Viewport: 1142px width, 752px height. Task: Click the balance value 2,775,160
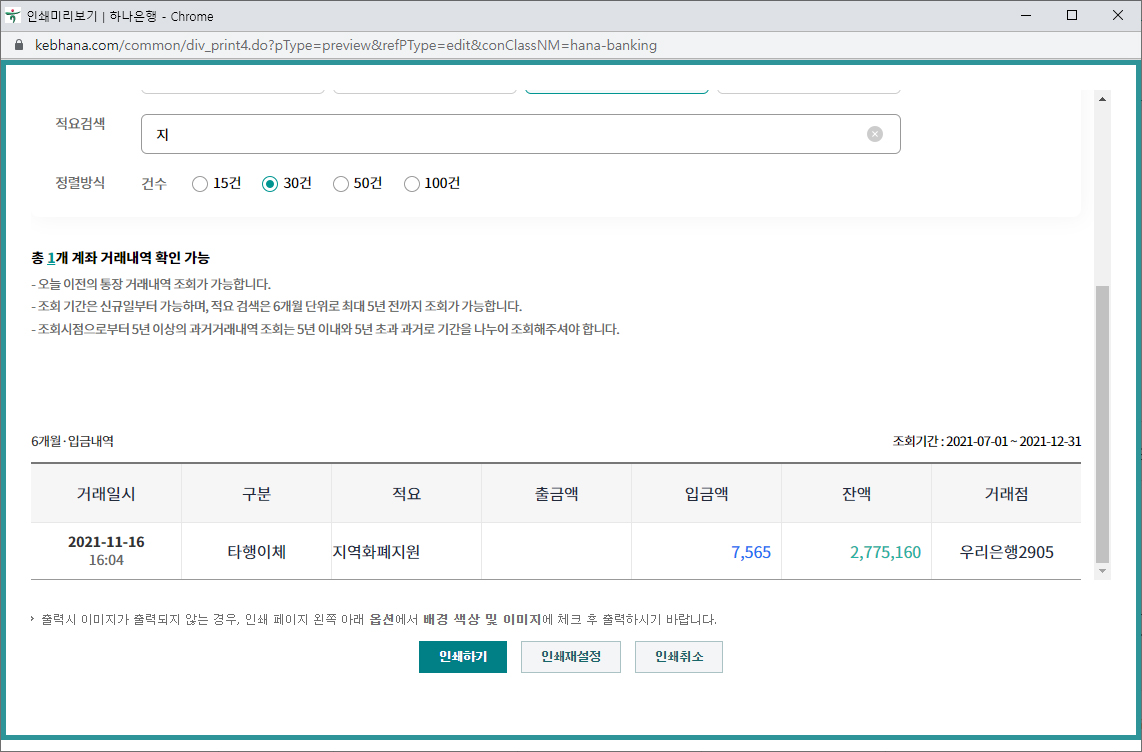(885, 552)
